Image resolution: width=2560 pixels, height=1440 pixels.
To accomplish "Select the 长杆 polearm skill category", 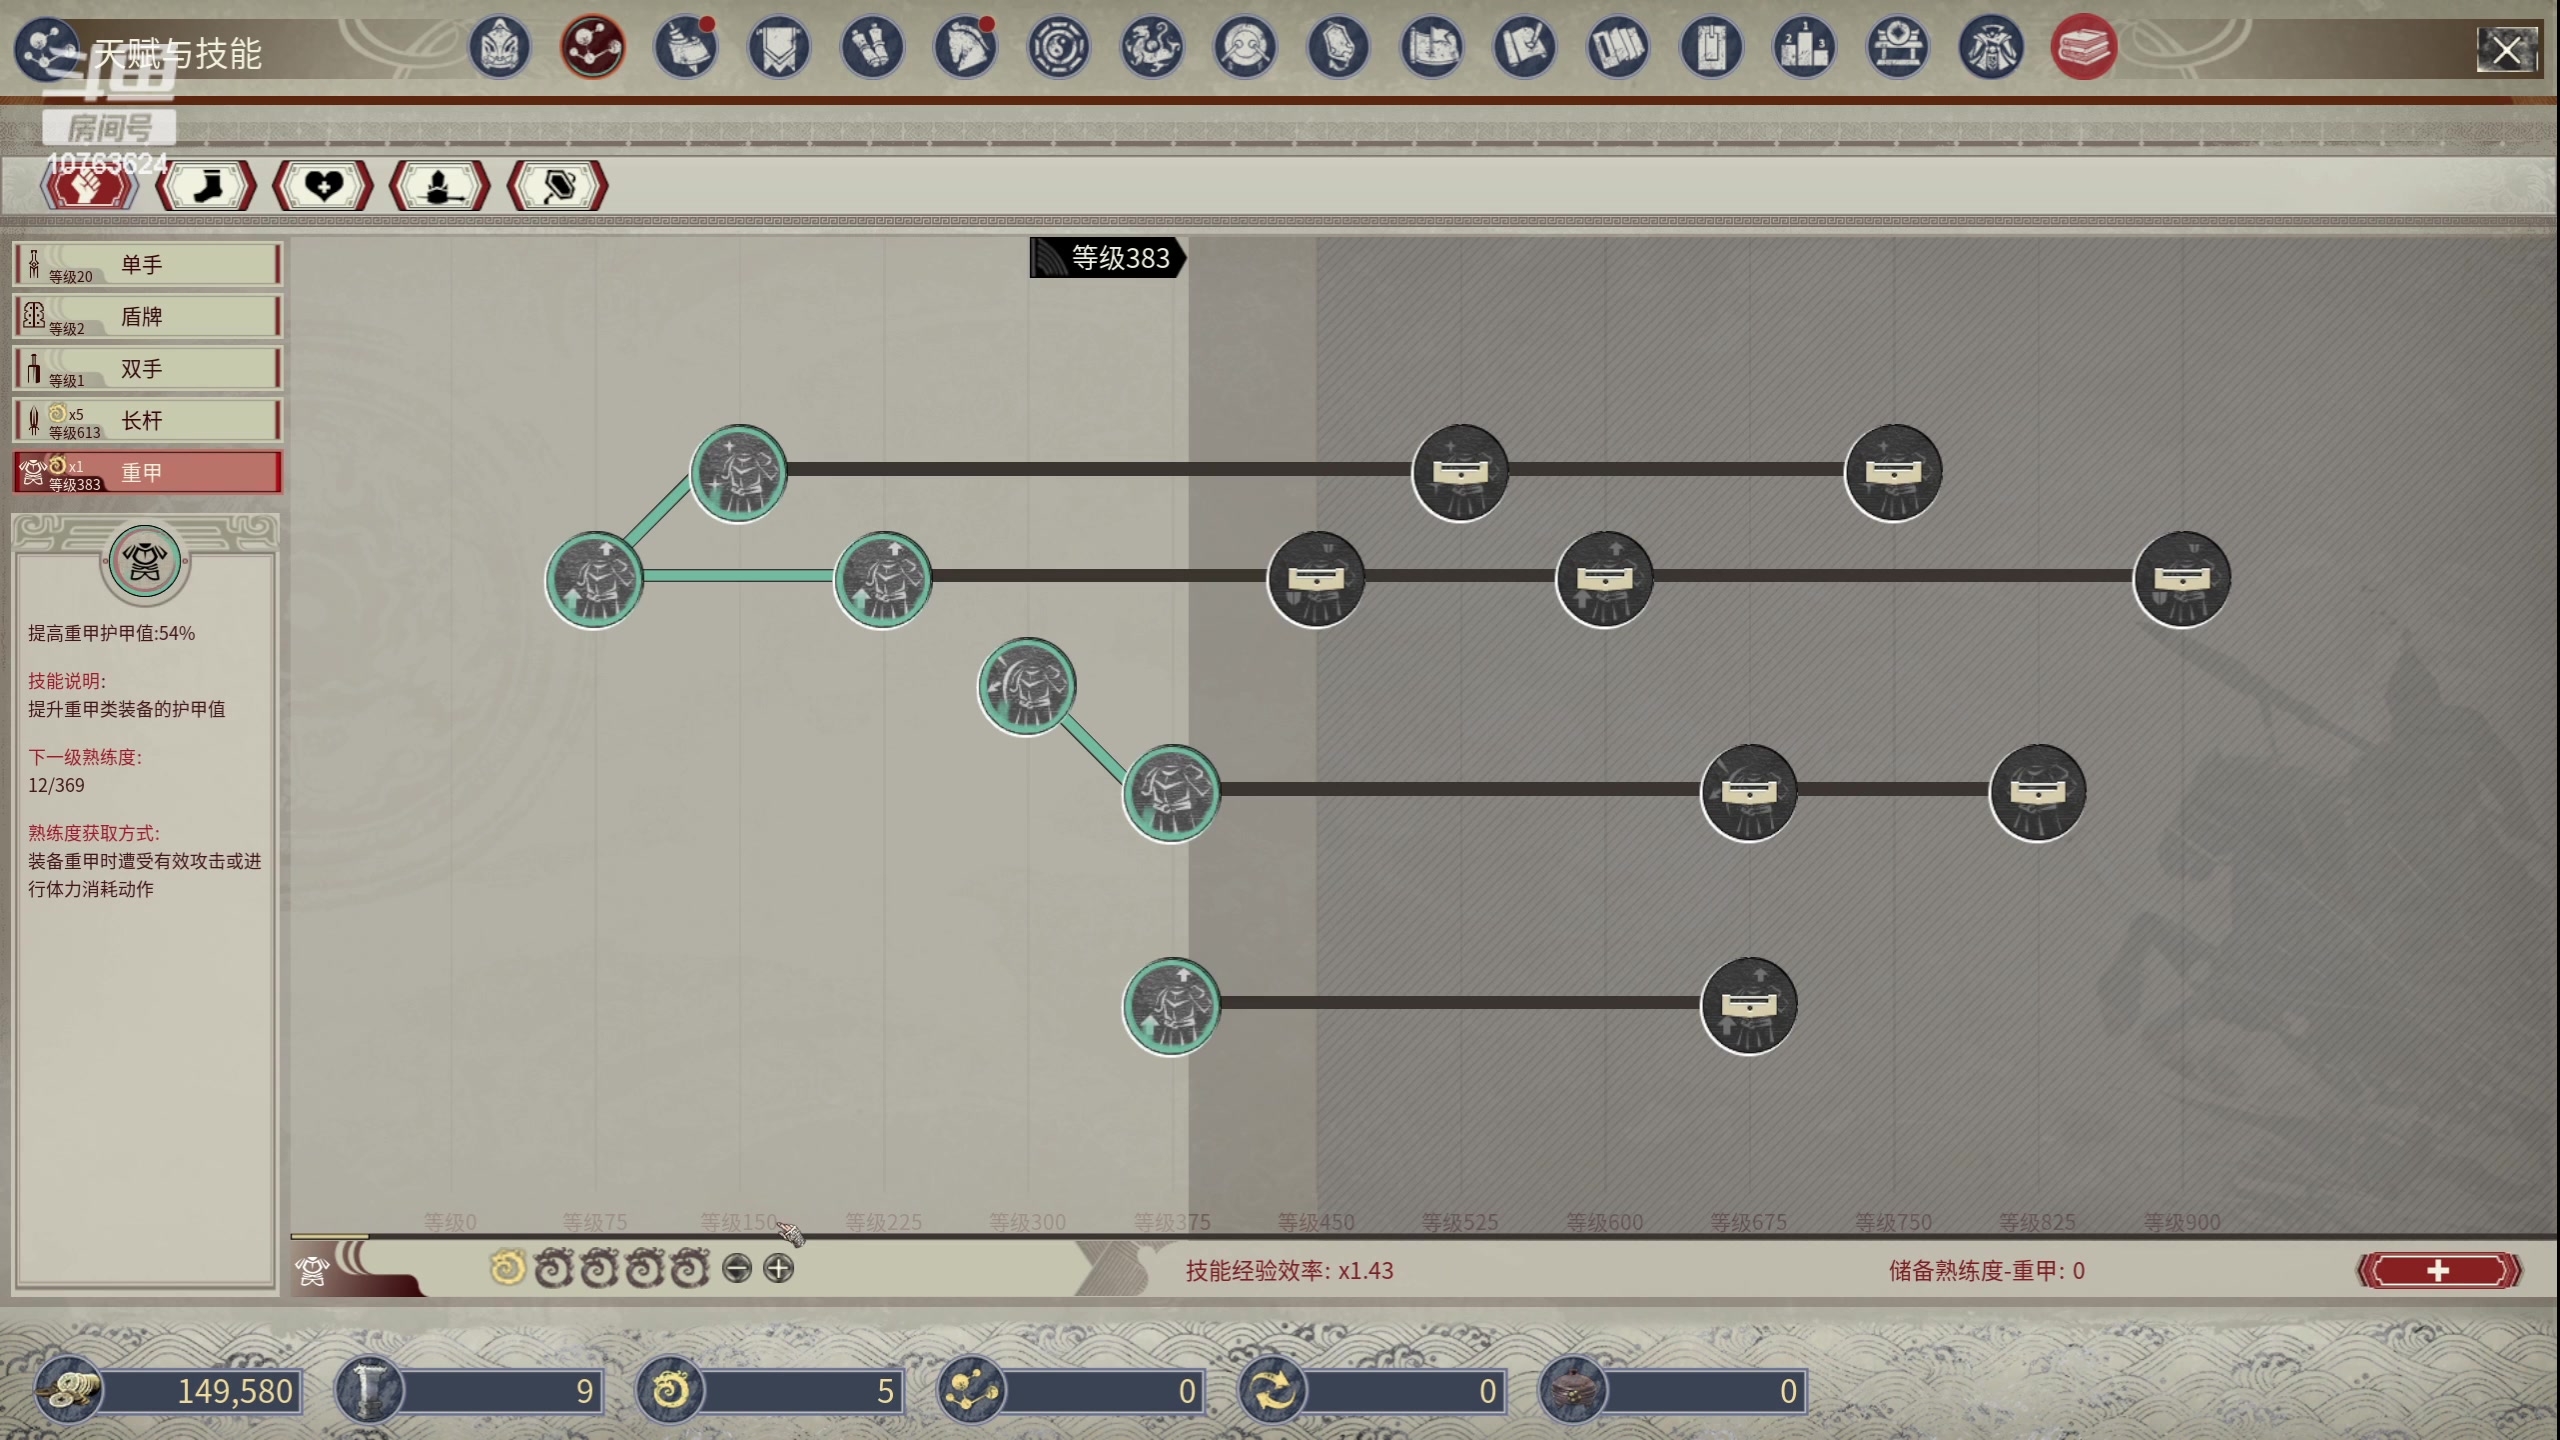I will tap(147, 420).
